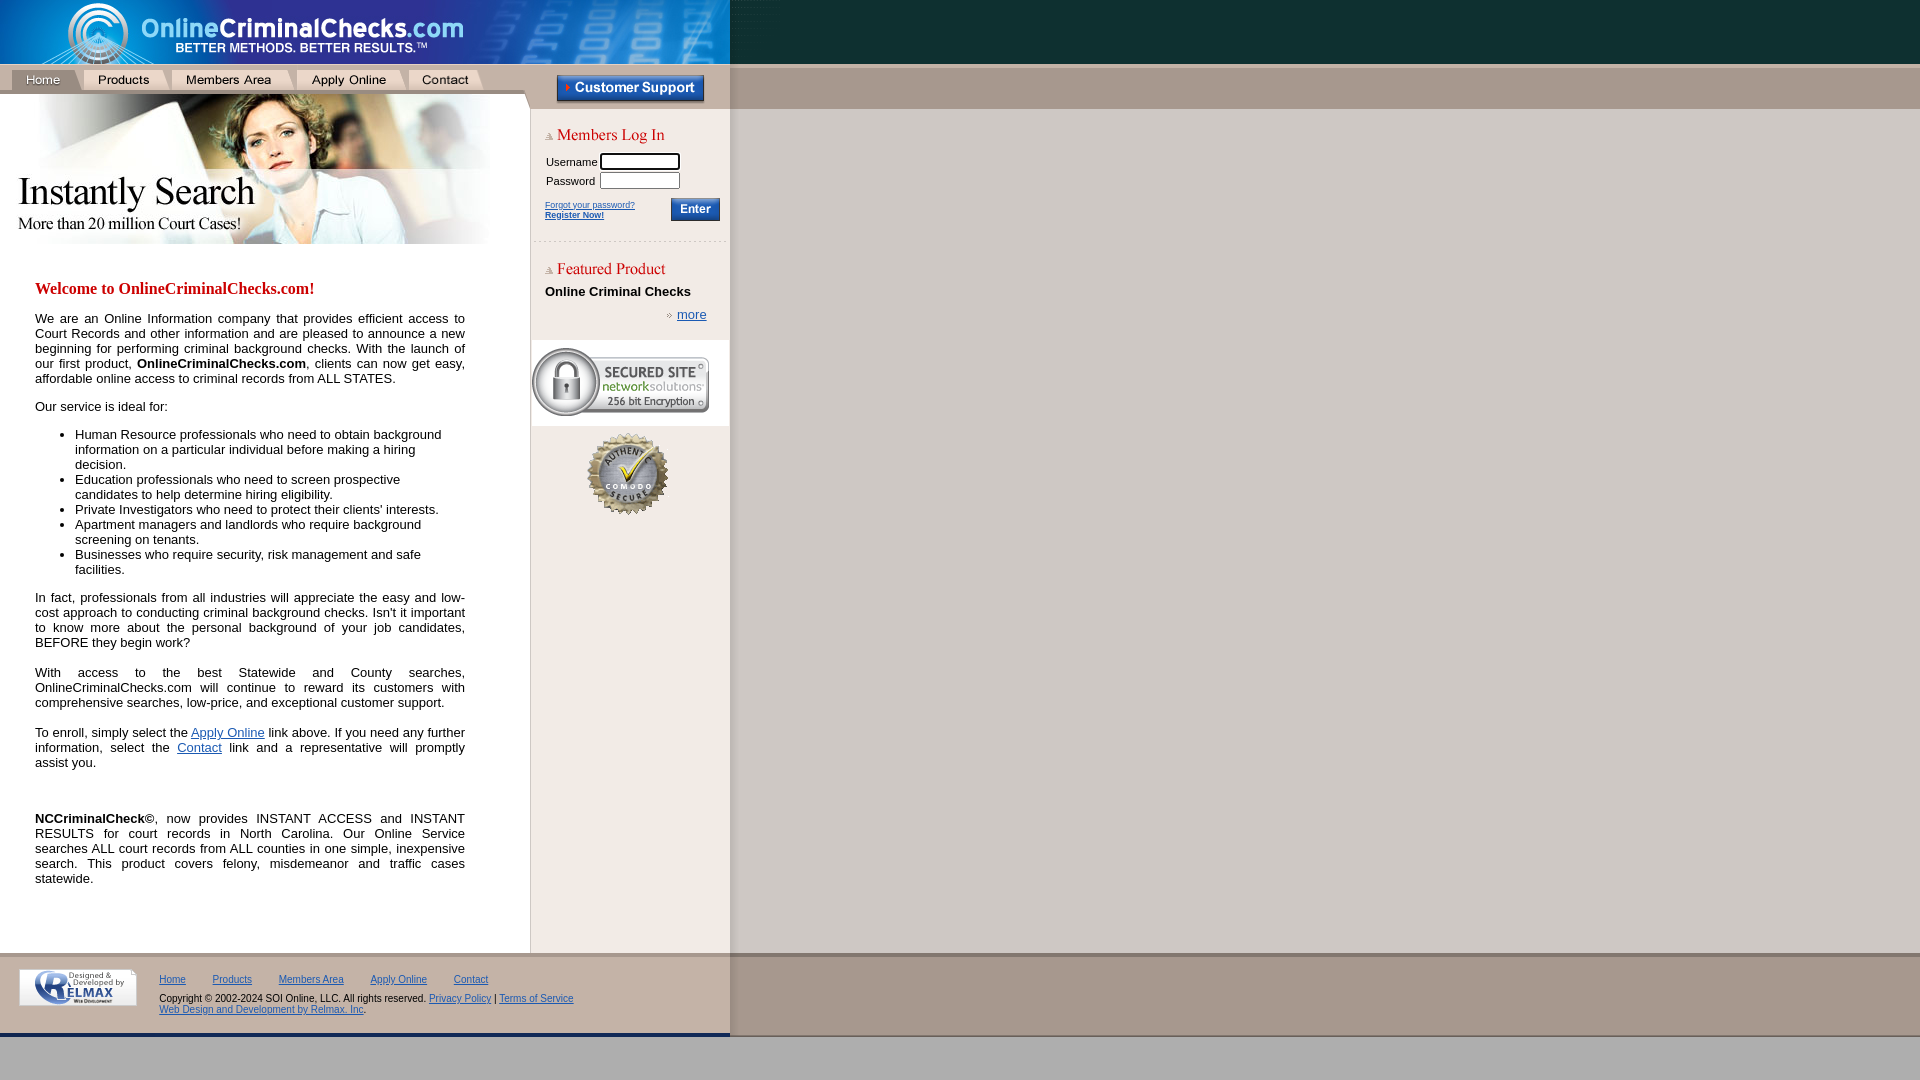The image size is (1920, 1080).
Task: Click the Relmax designer logo badge
Action: pyautogui.click(x=78, y=987)
